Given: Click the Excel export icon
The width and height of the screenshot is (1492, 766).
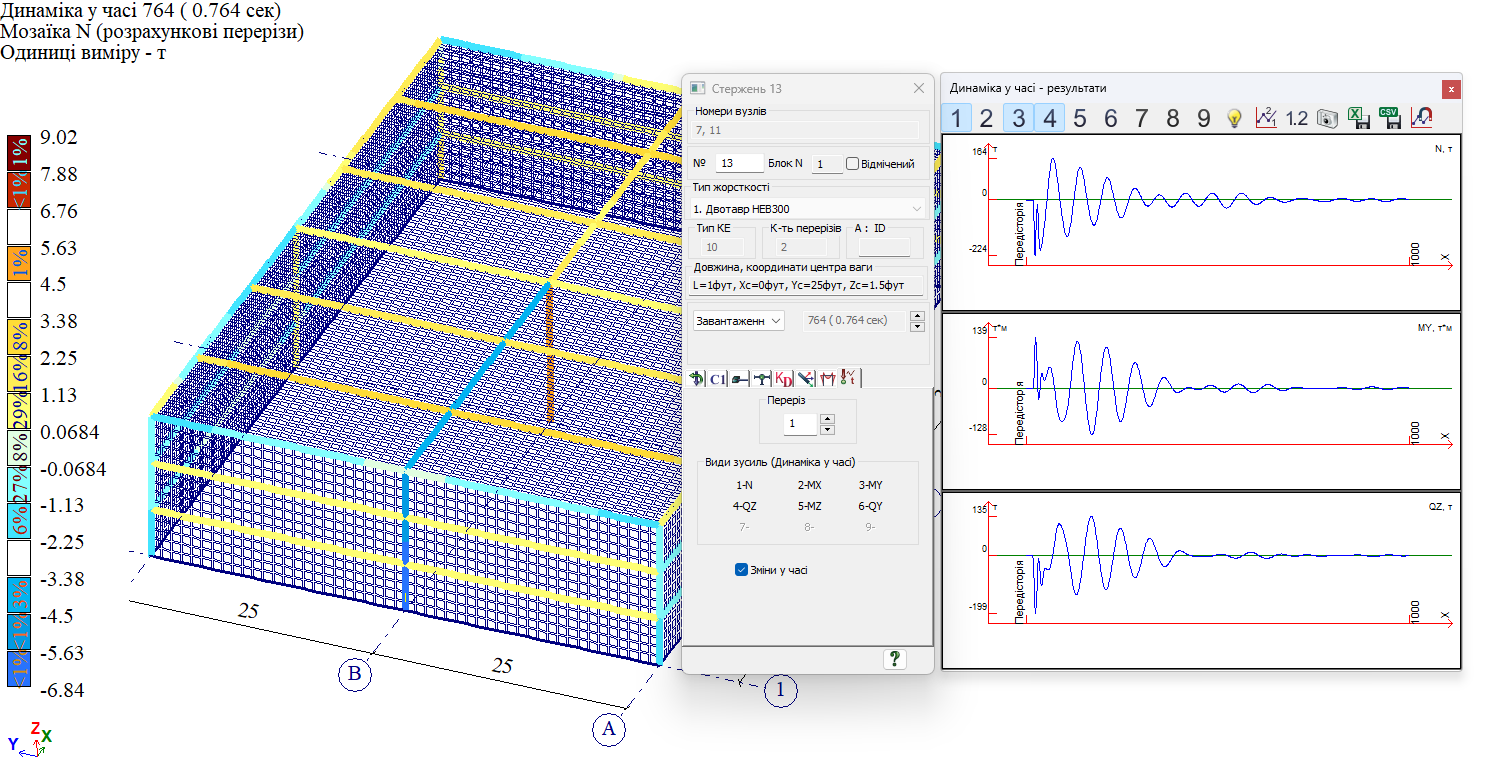Looking at the screenshot, I should click(1358, 118).
